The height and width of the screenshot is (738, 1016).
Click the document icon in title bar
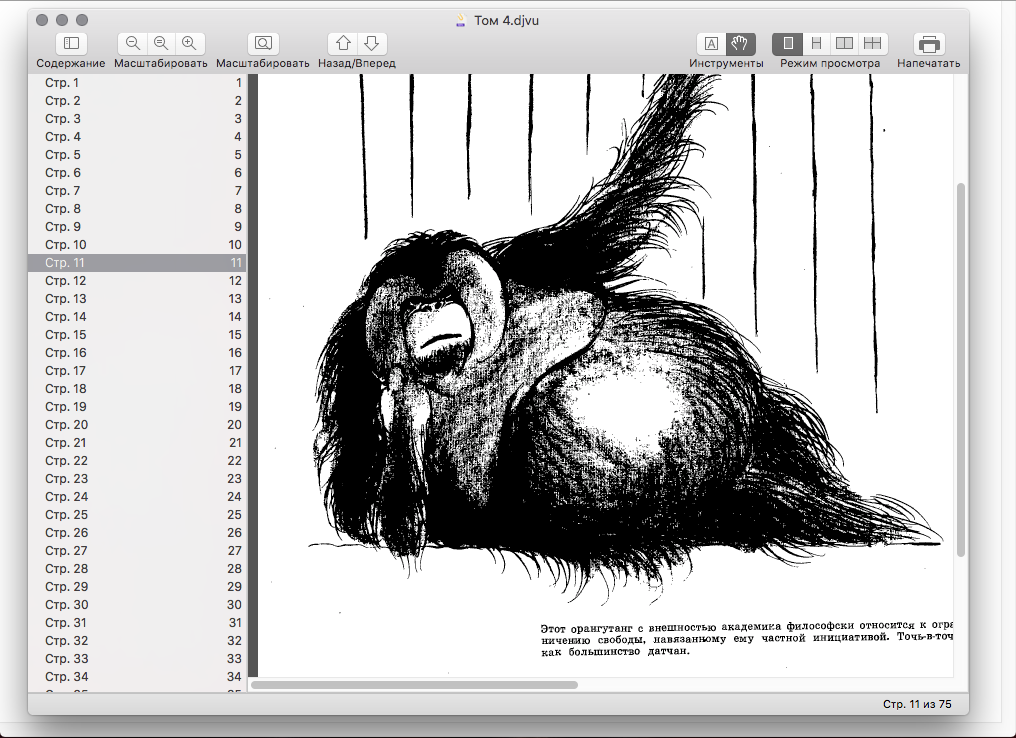461,20
